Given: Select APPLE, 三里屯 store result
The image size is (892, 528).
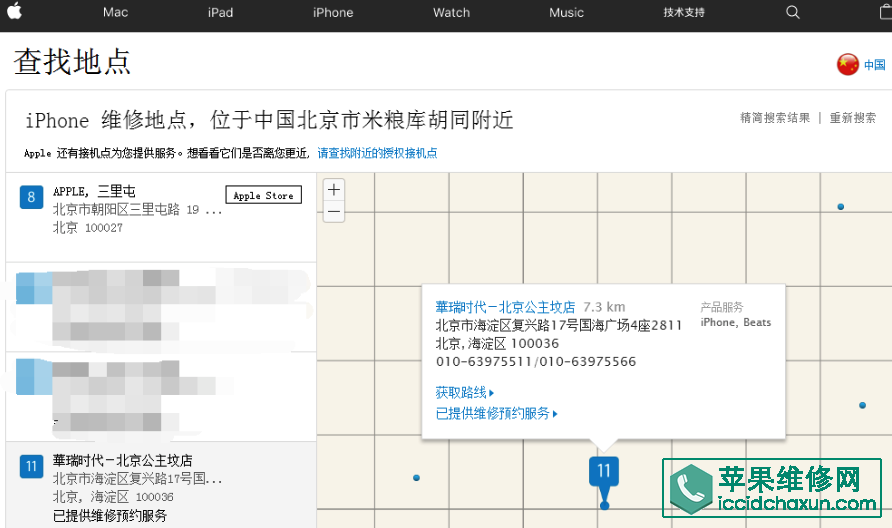Looking at the screenshot, I should tap(161, 217).
